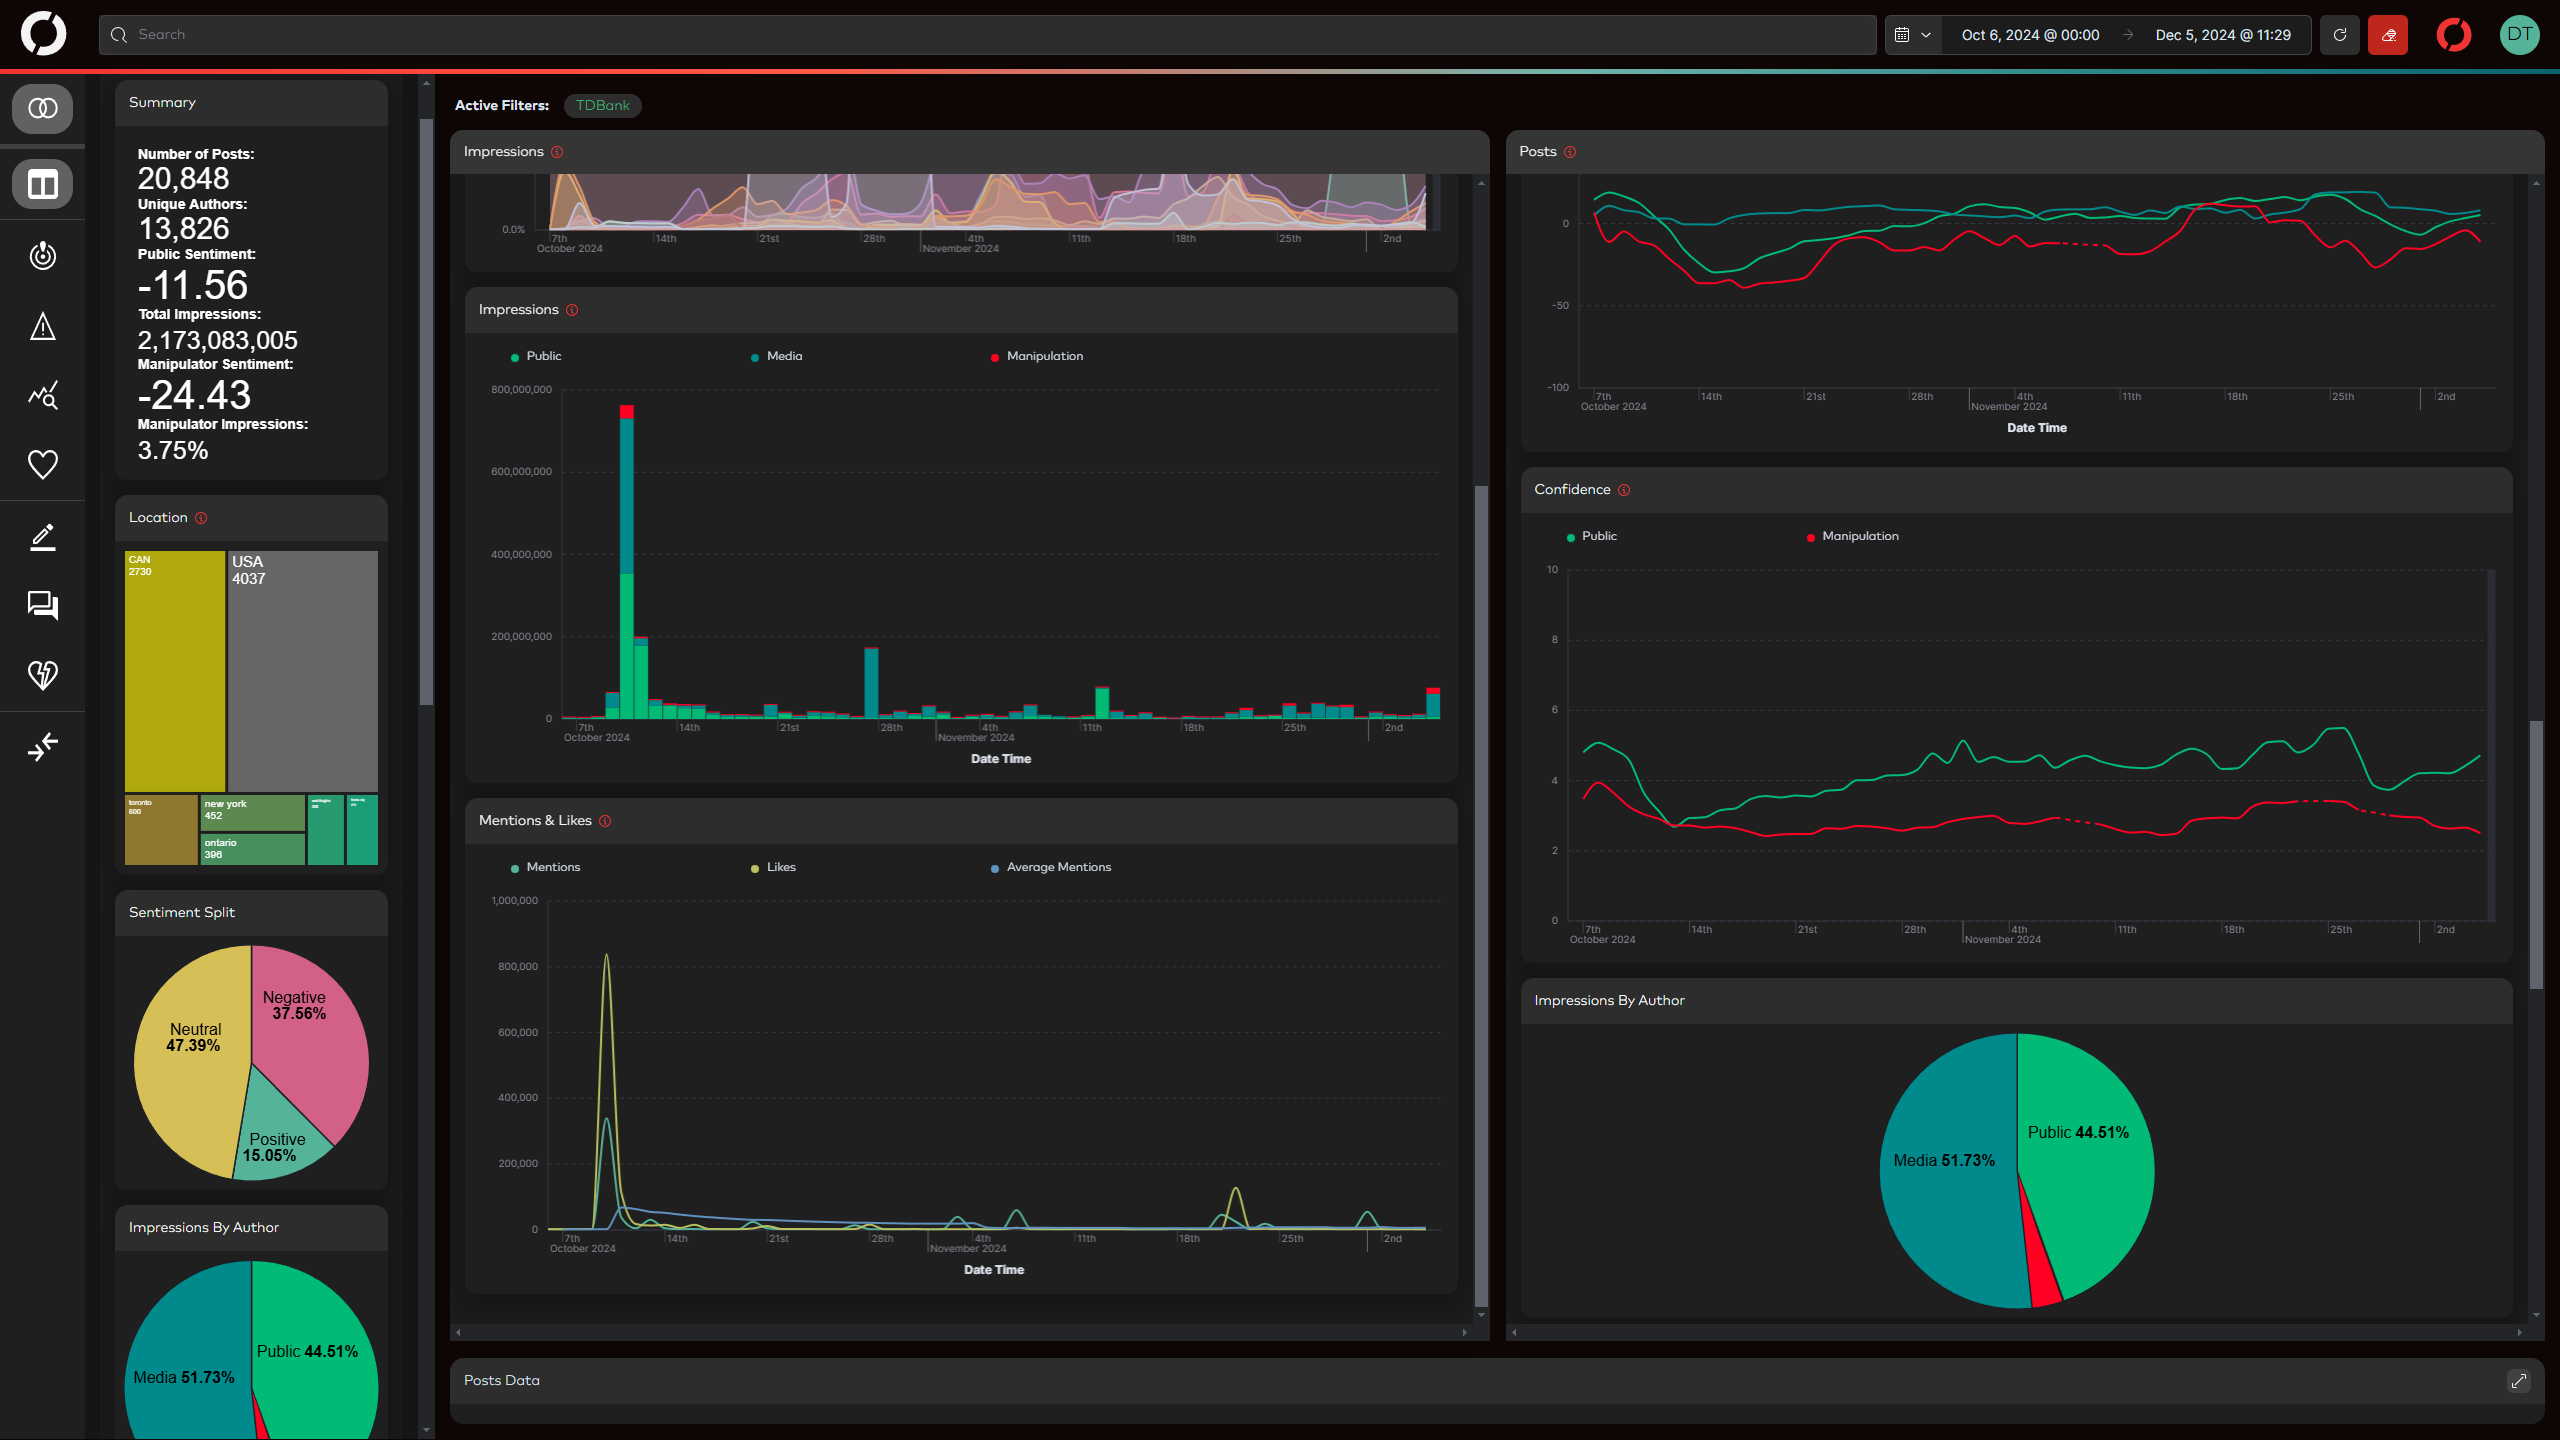Click info icon beside Mentions & Likes
2560x1440 pixels.
pos(605,821)
